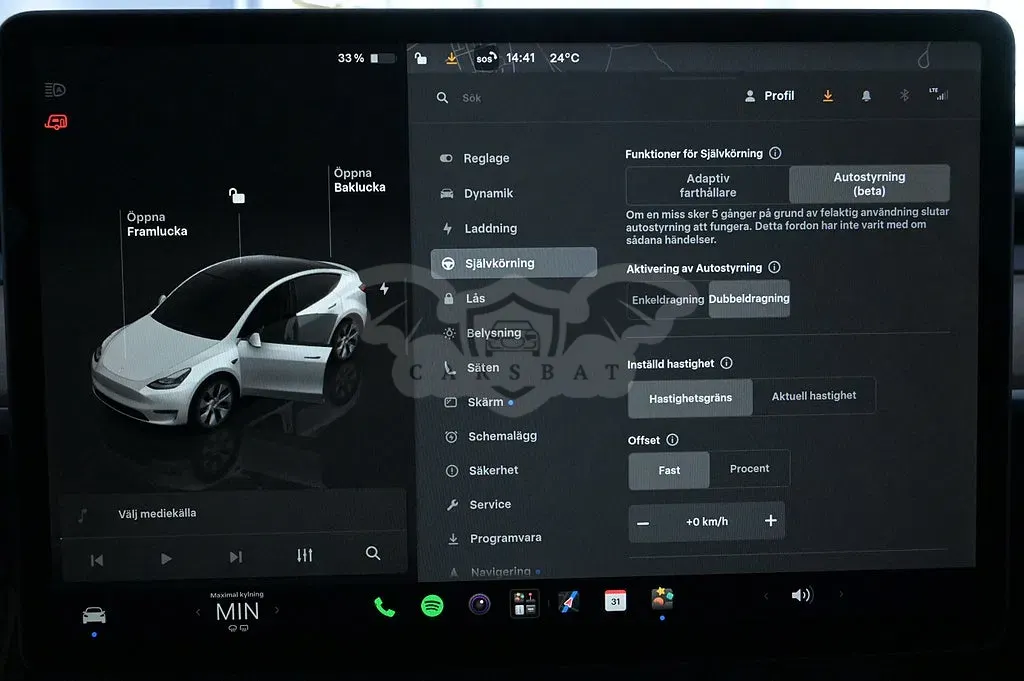Open the navigation map app icon

point(569,601)
